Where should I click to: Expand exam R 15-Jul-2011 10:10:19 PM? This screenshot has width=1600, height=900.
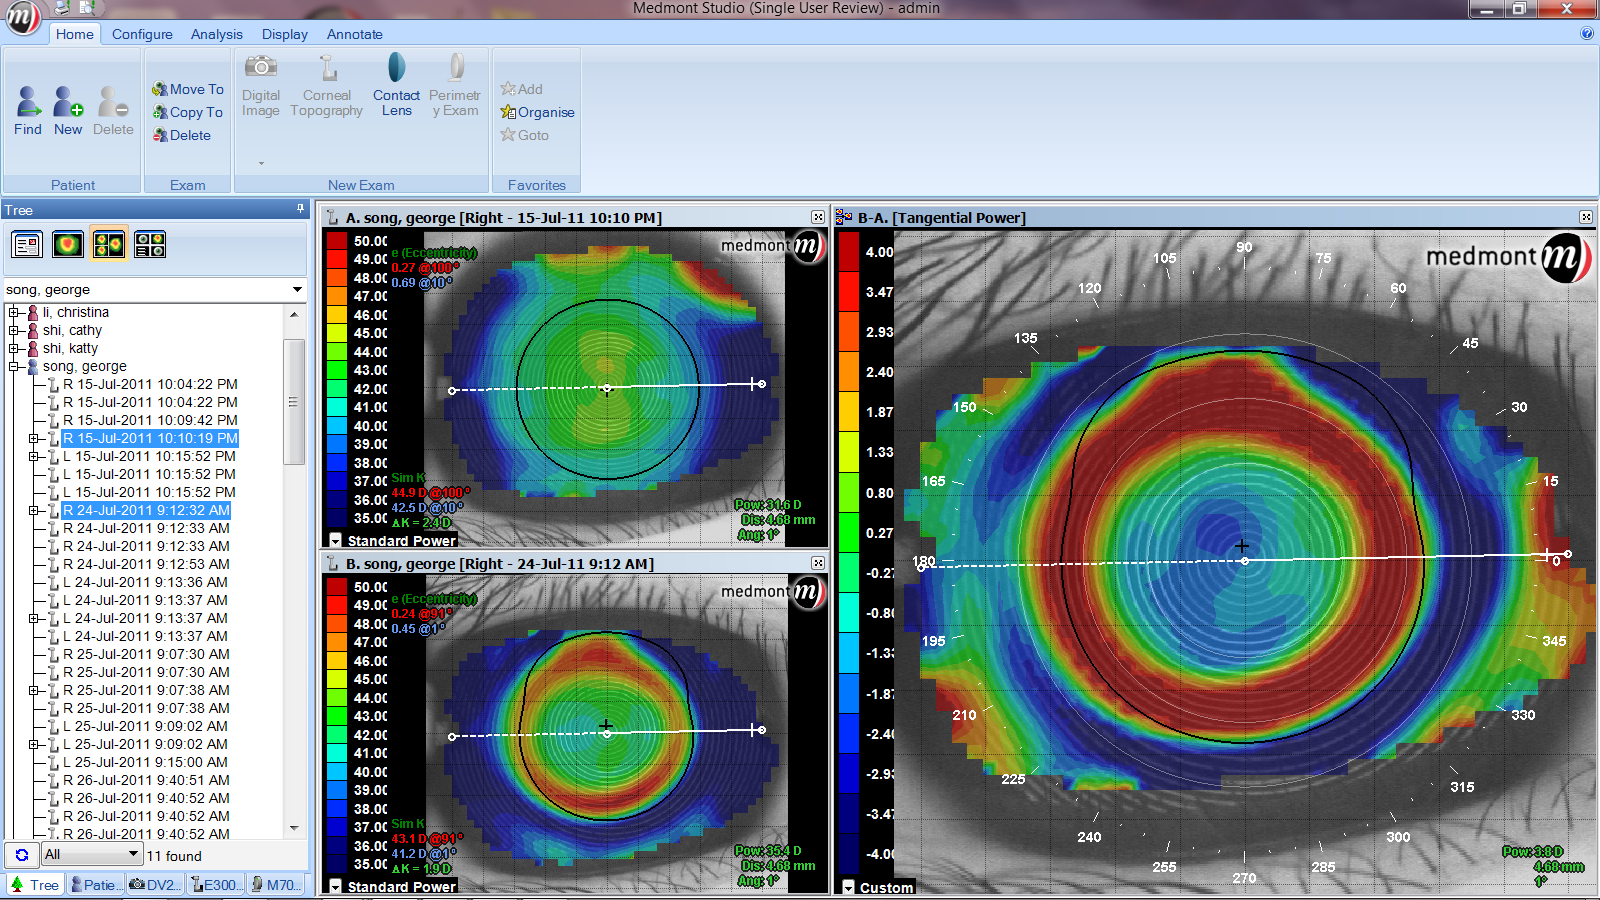pos(33,438)
